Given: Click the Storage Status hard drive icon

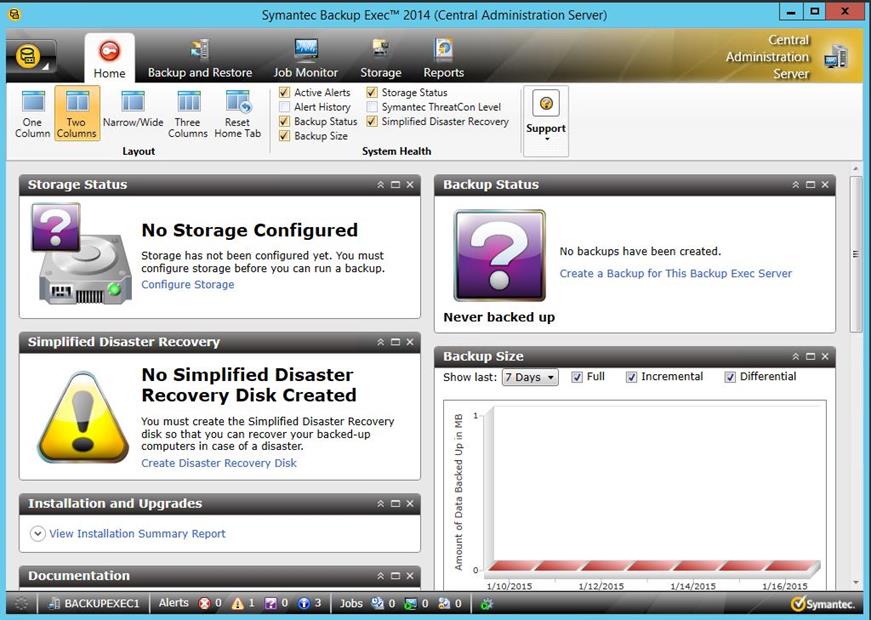Looking at the screenshot, I should pos(82,253).
